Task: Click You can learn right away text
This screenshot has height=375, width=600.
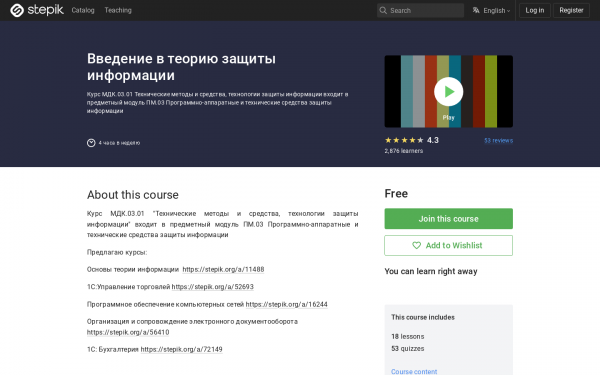Action: (x=431, y=271)
